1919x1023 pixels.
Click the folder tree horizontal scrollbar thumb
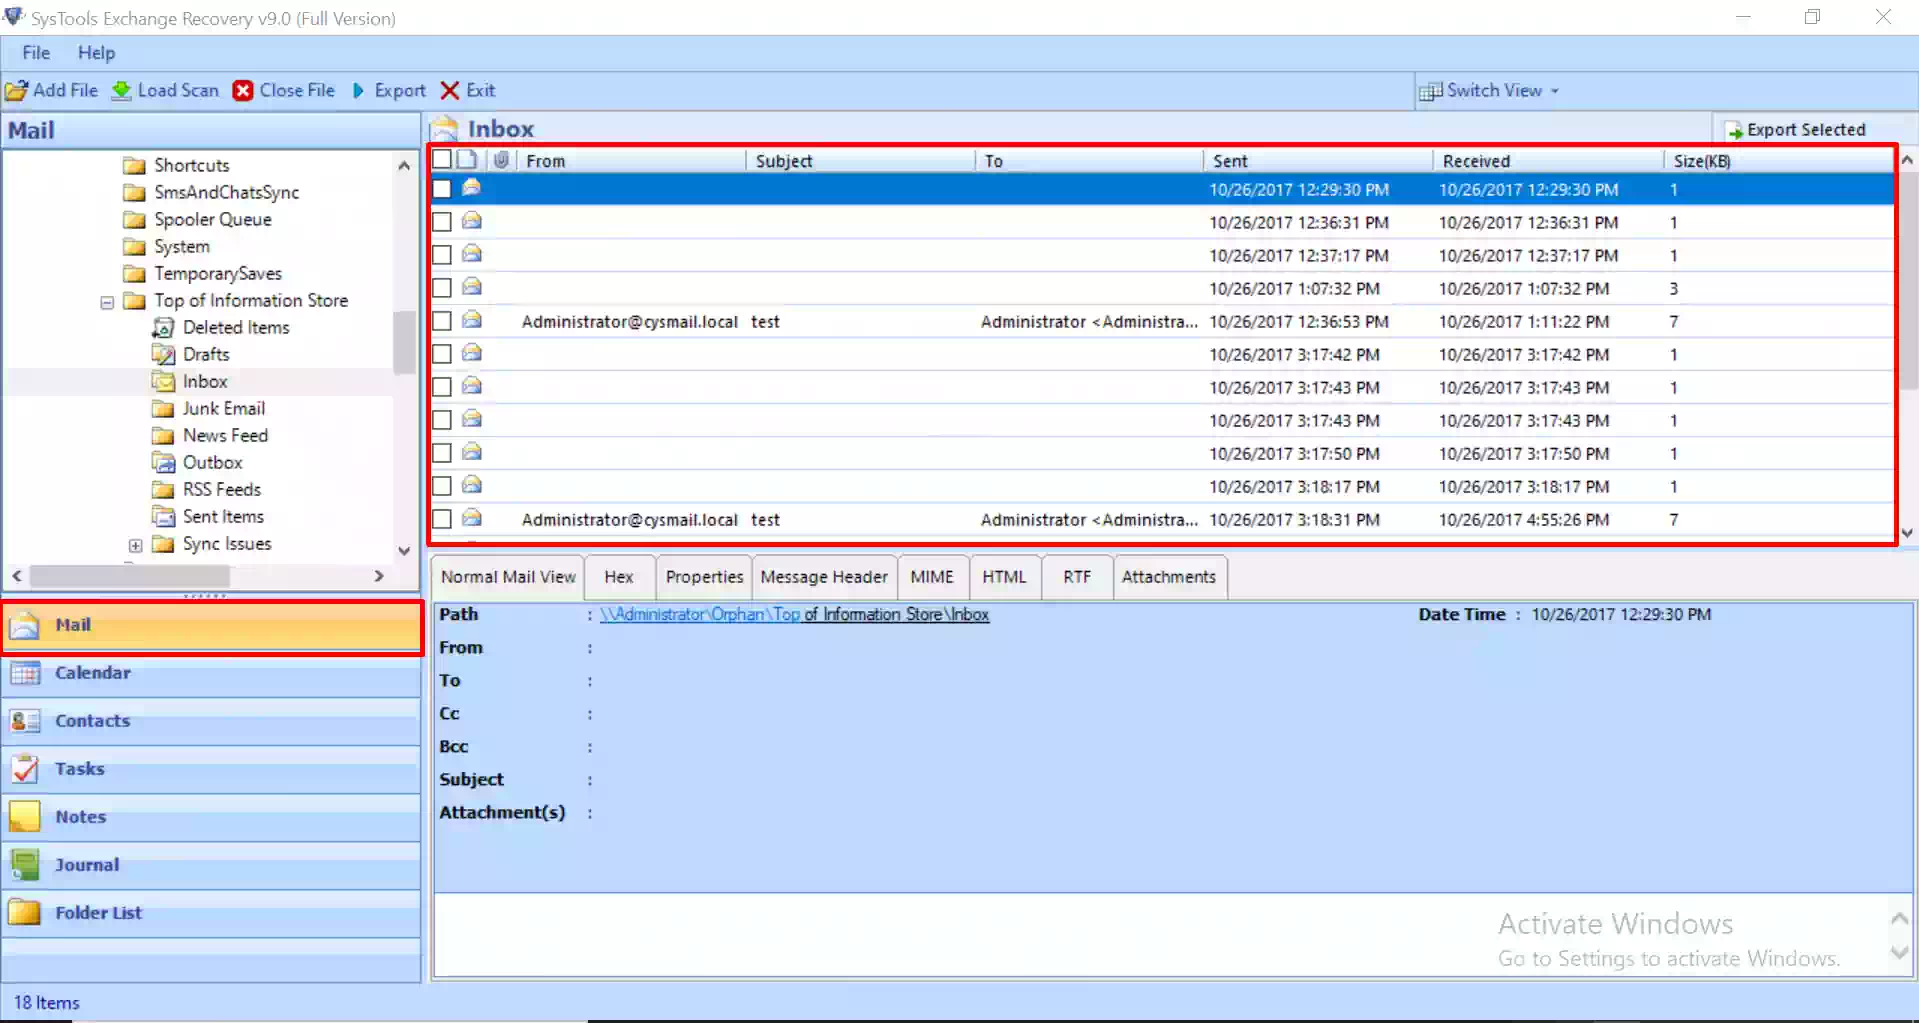[x=130, y=576]
